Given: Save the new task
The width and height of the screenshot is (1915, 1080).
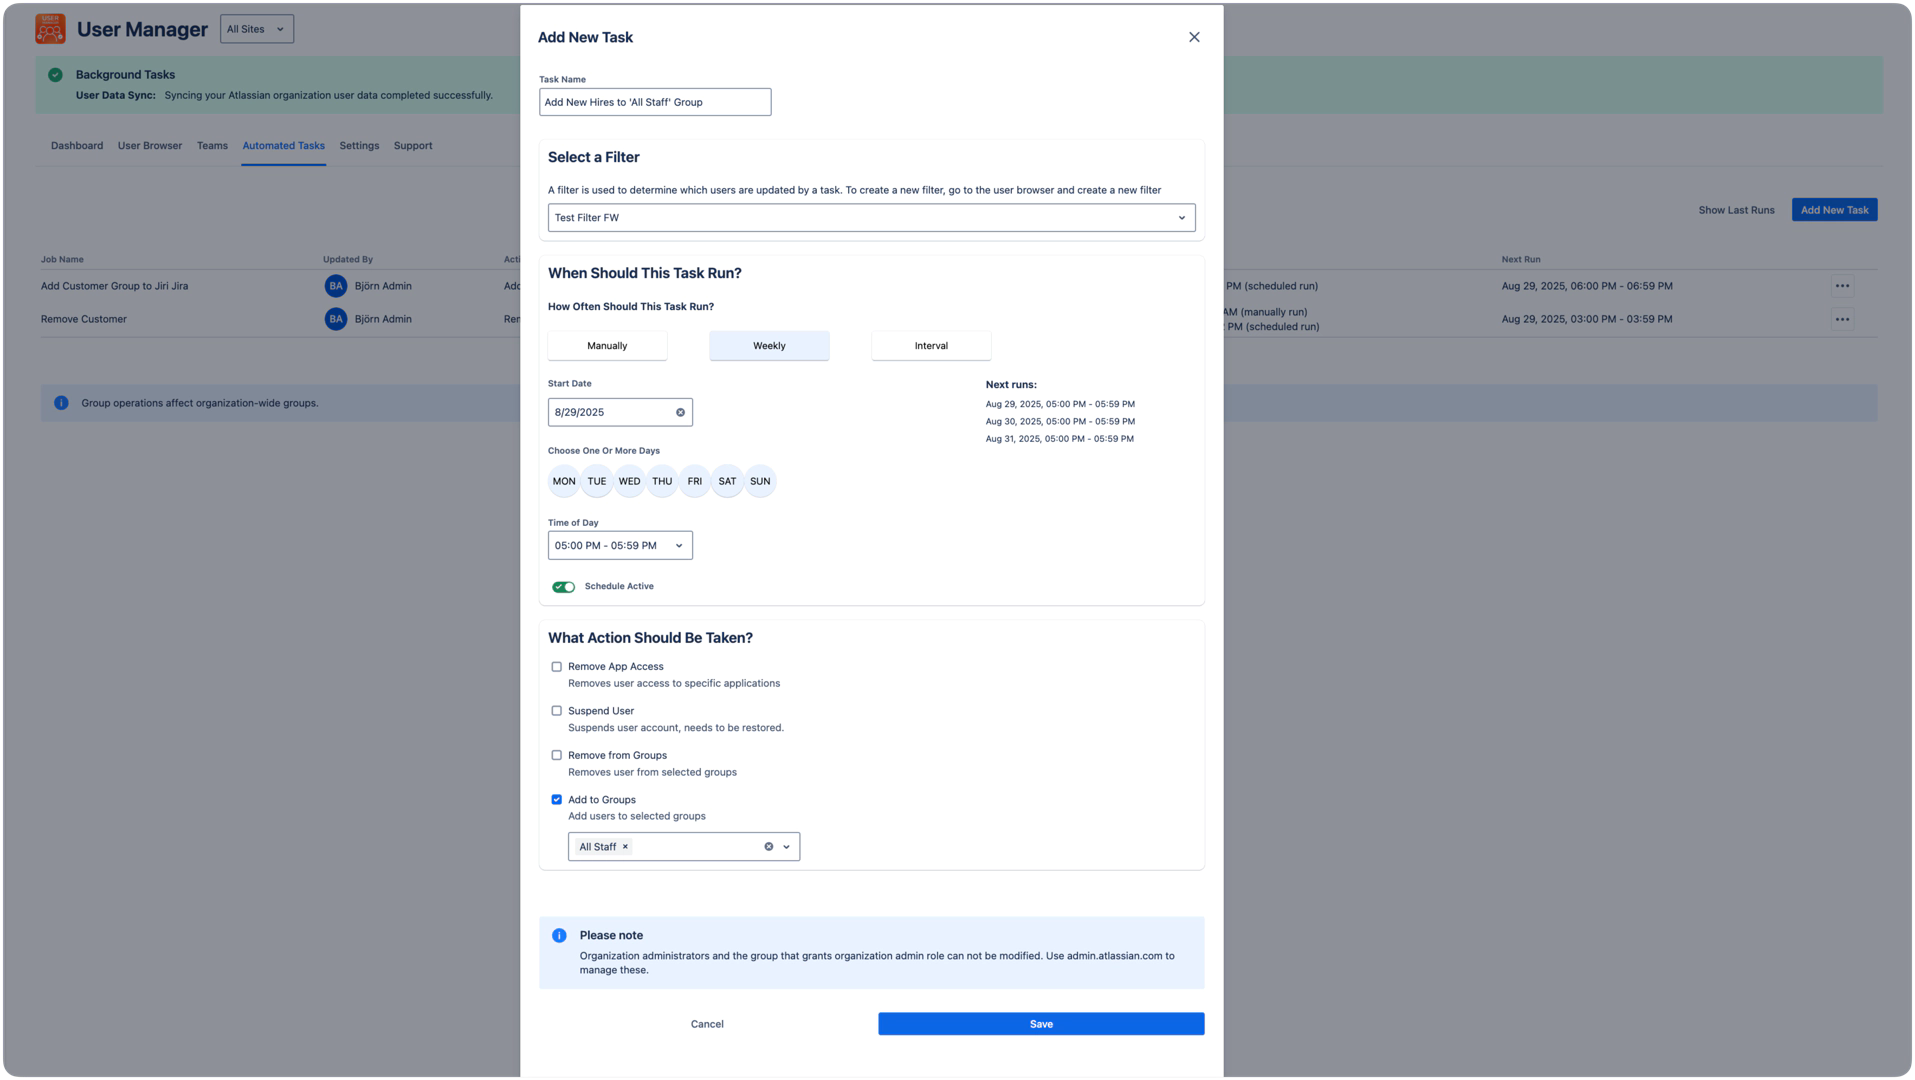Looking at the screenshot, I should pos(1040,1023).
